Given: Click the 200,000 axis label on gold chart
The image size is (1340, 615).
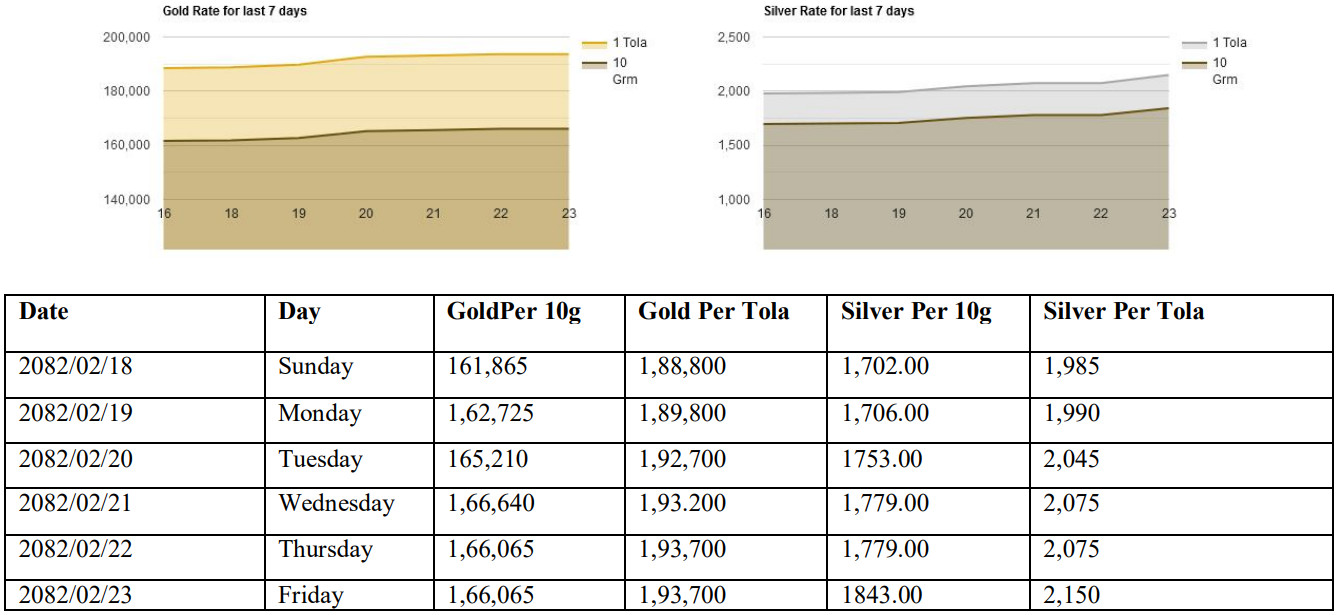Looking at the screenshot, I should pyautogui.click(x=126, y=37).
